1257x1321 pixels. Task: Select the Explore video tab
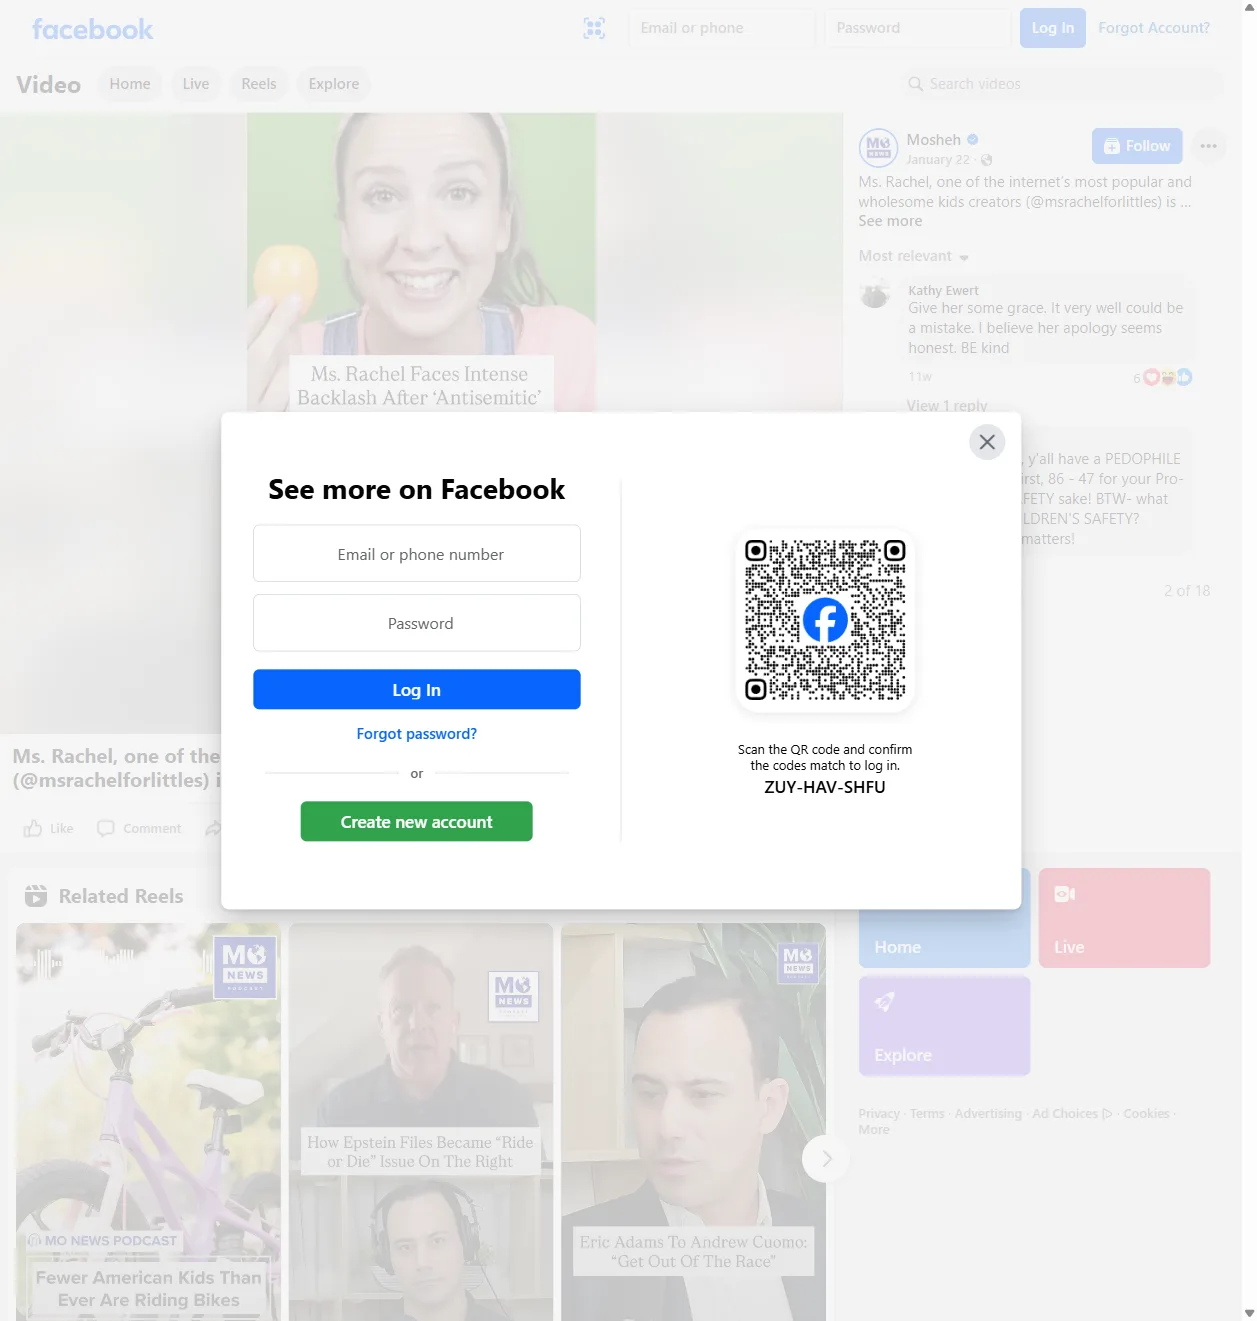(334, 84)
